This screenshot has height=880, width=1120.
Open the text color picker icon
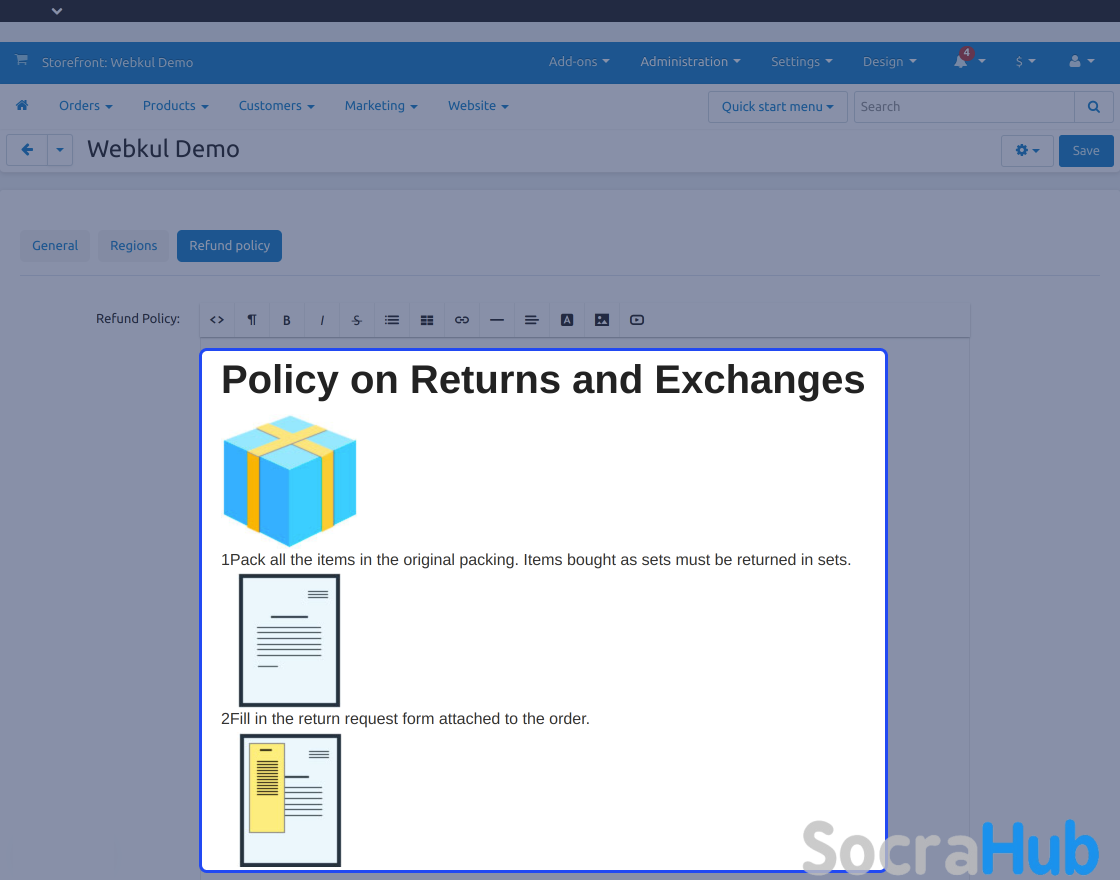567,320
